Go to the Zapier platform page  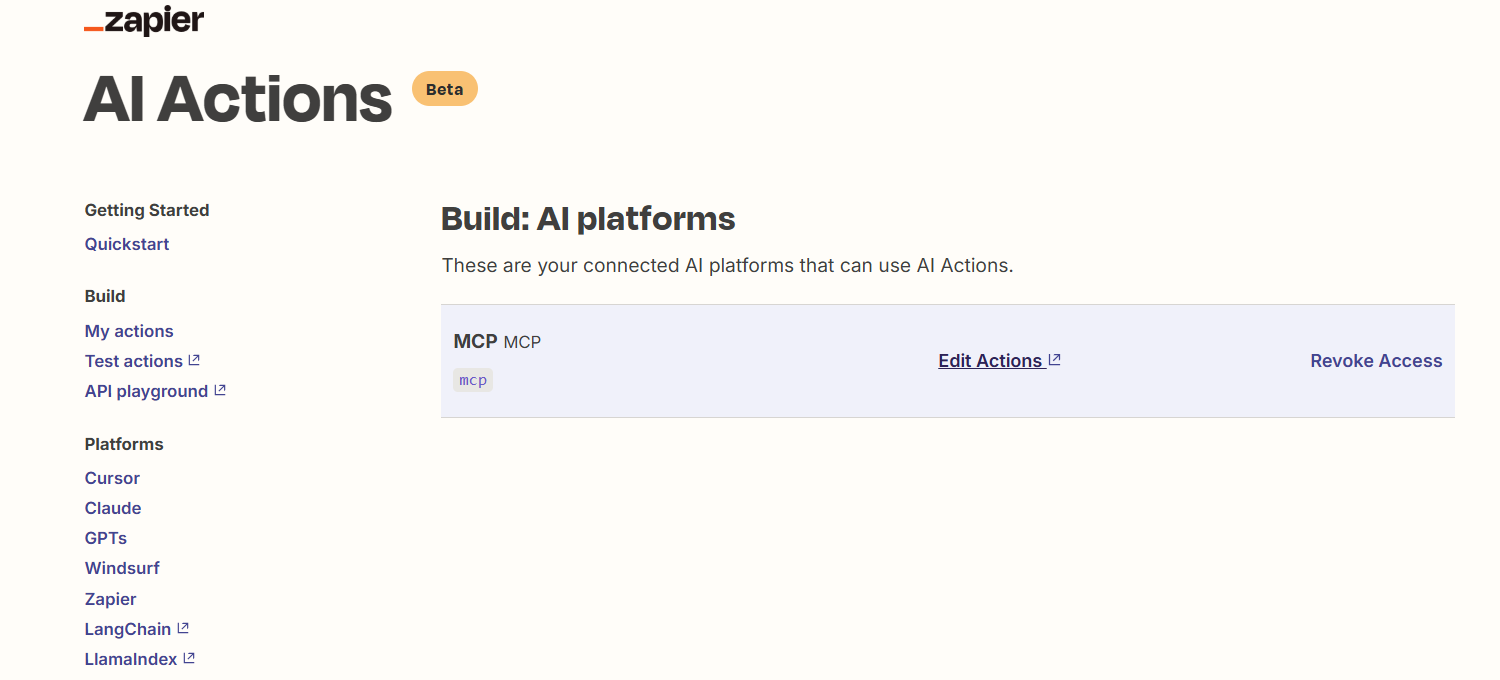110,599
